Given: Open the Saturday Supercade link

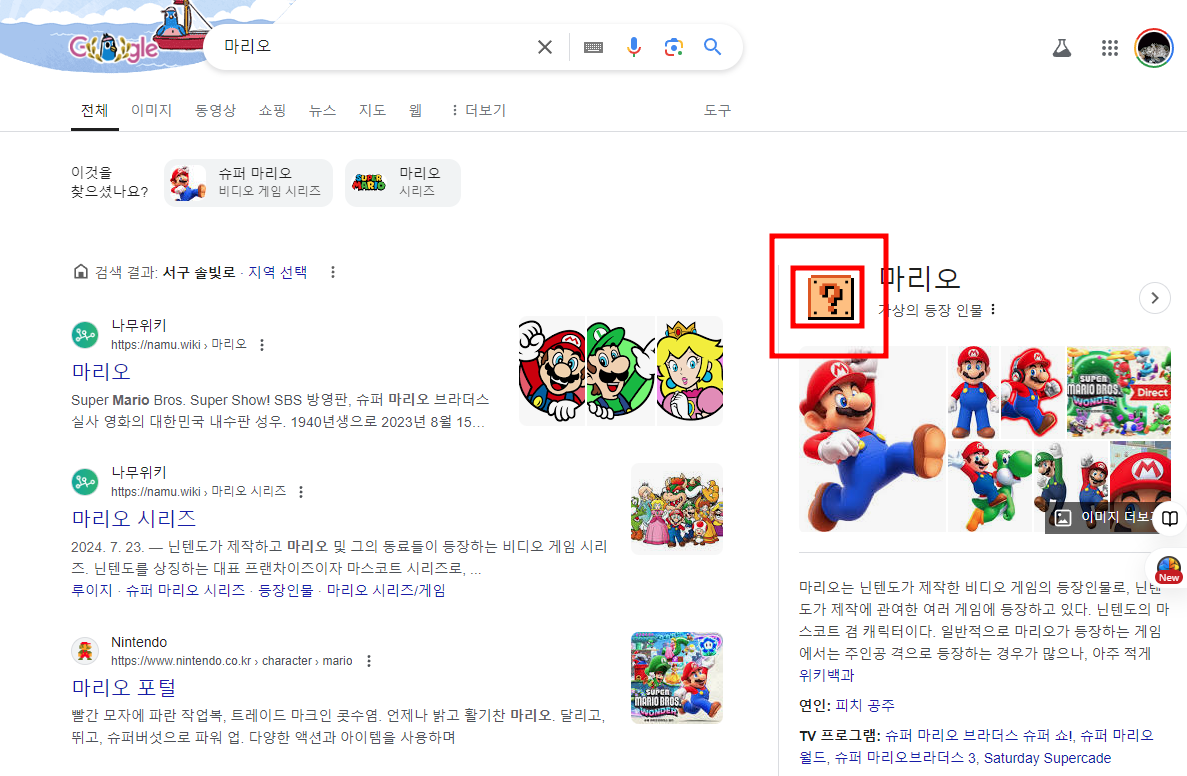Looking at the screenshot, I should coord(1048,758).
